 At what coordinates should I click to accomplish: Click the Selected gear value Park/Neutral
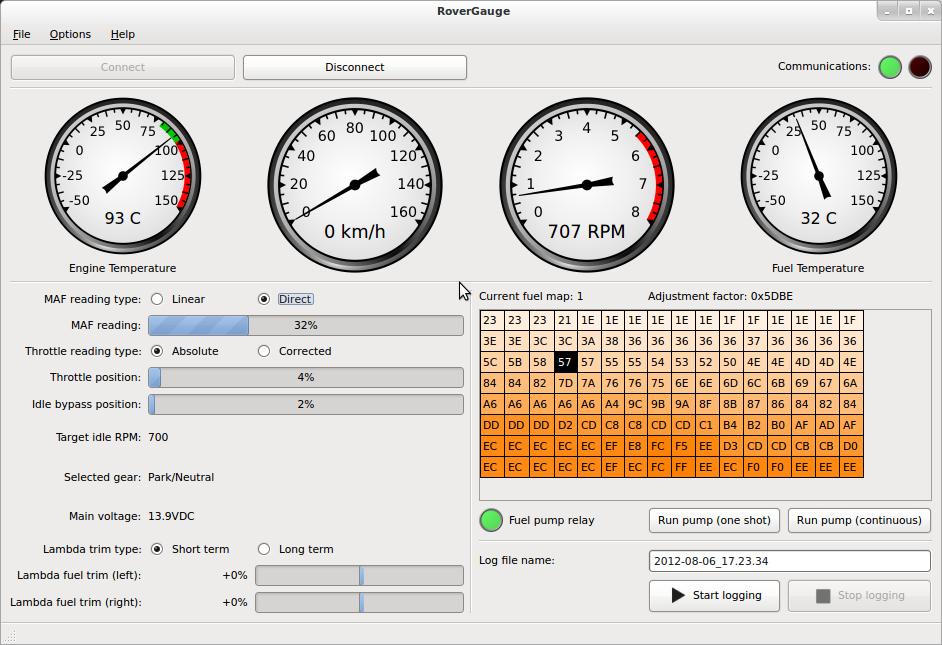tap(181, 477)
